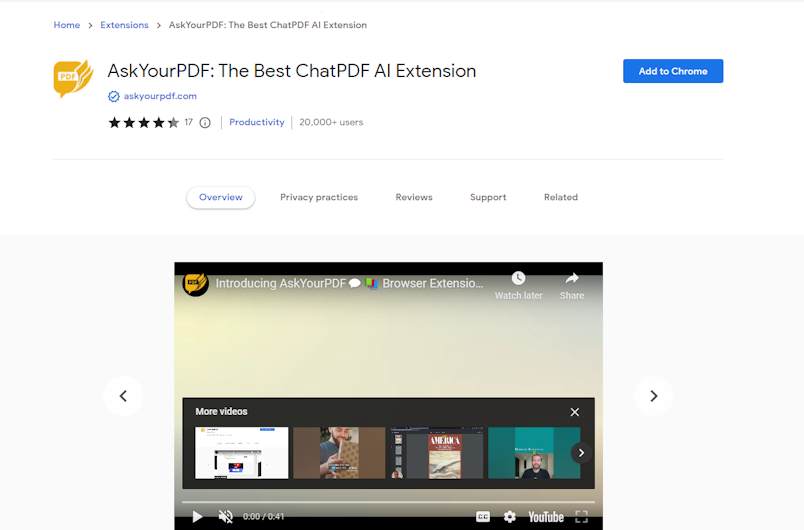
Task: Click the More videos heading
Action: click(x=221, y=412)
